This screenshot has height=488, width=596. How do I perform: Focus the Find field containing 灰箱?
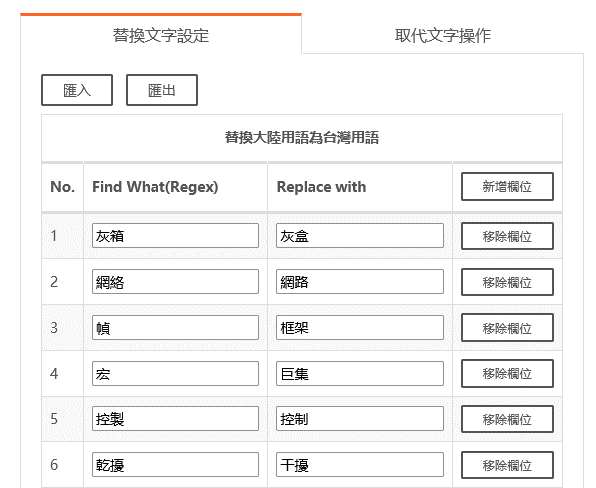(x=175, y=236)
